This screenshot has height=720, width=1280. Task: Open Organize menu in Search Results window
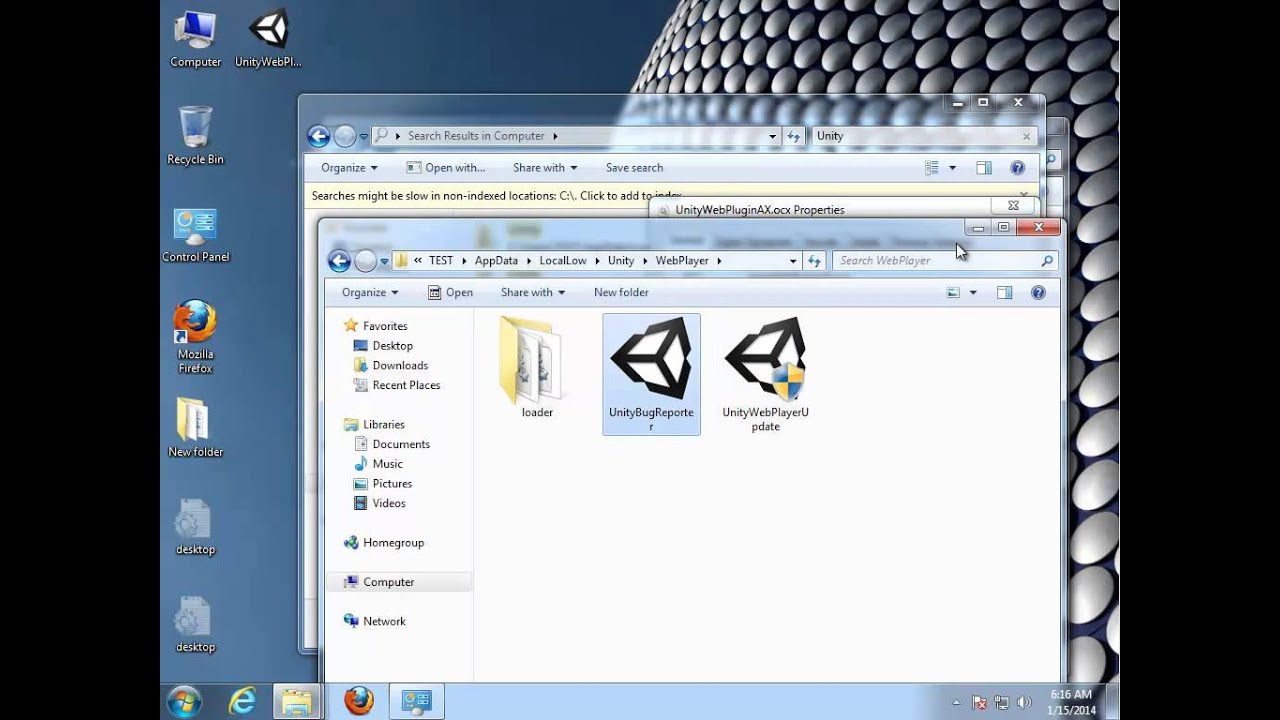coord(349,168)
